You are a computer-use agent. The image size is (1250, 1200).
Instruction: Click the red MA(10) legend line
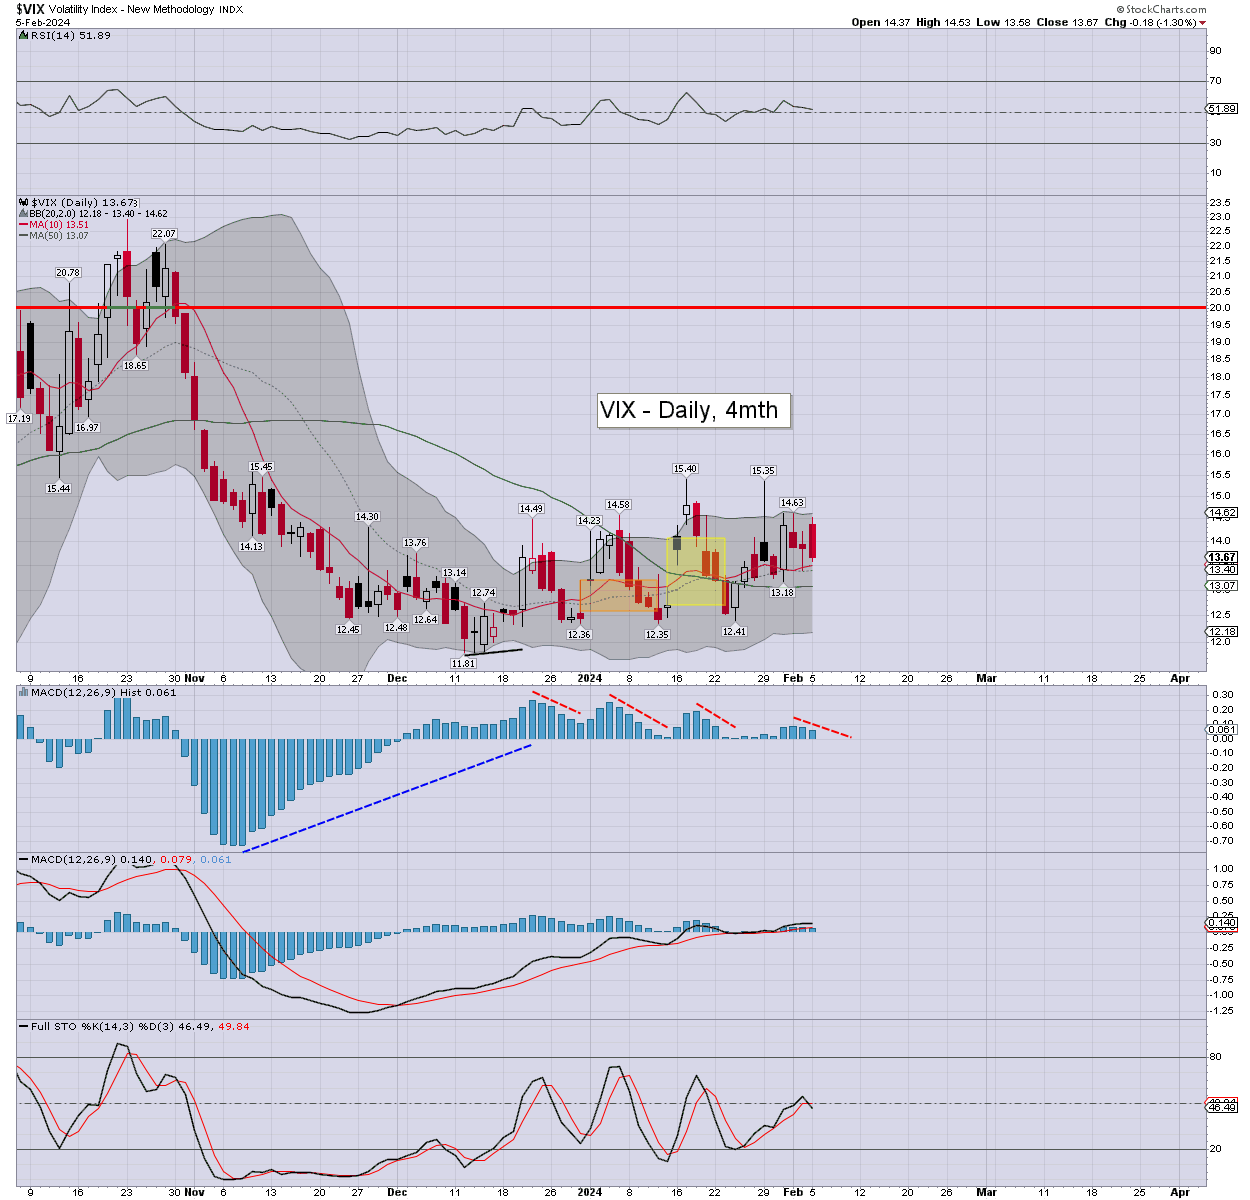(x=24, y=225)
